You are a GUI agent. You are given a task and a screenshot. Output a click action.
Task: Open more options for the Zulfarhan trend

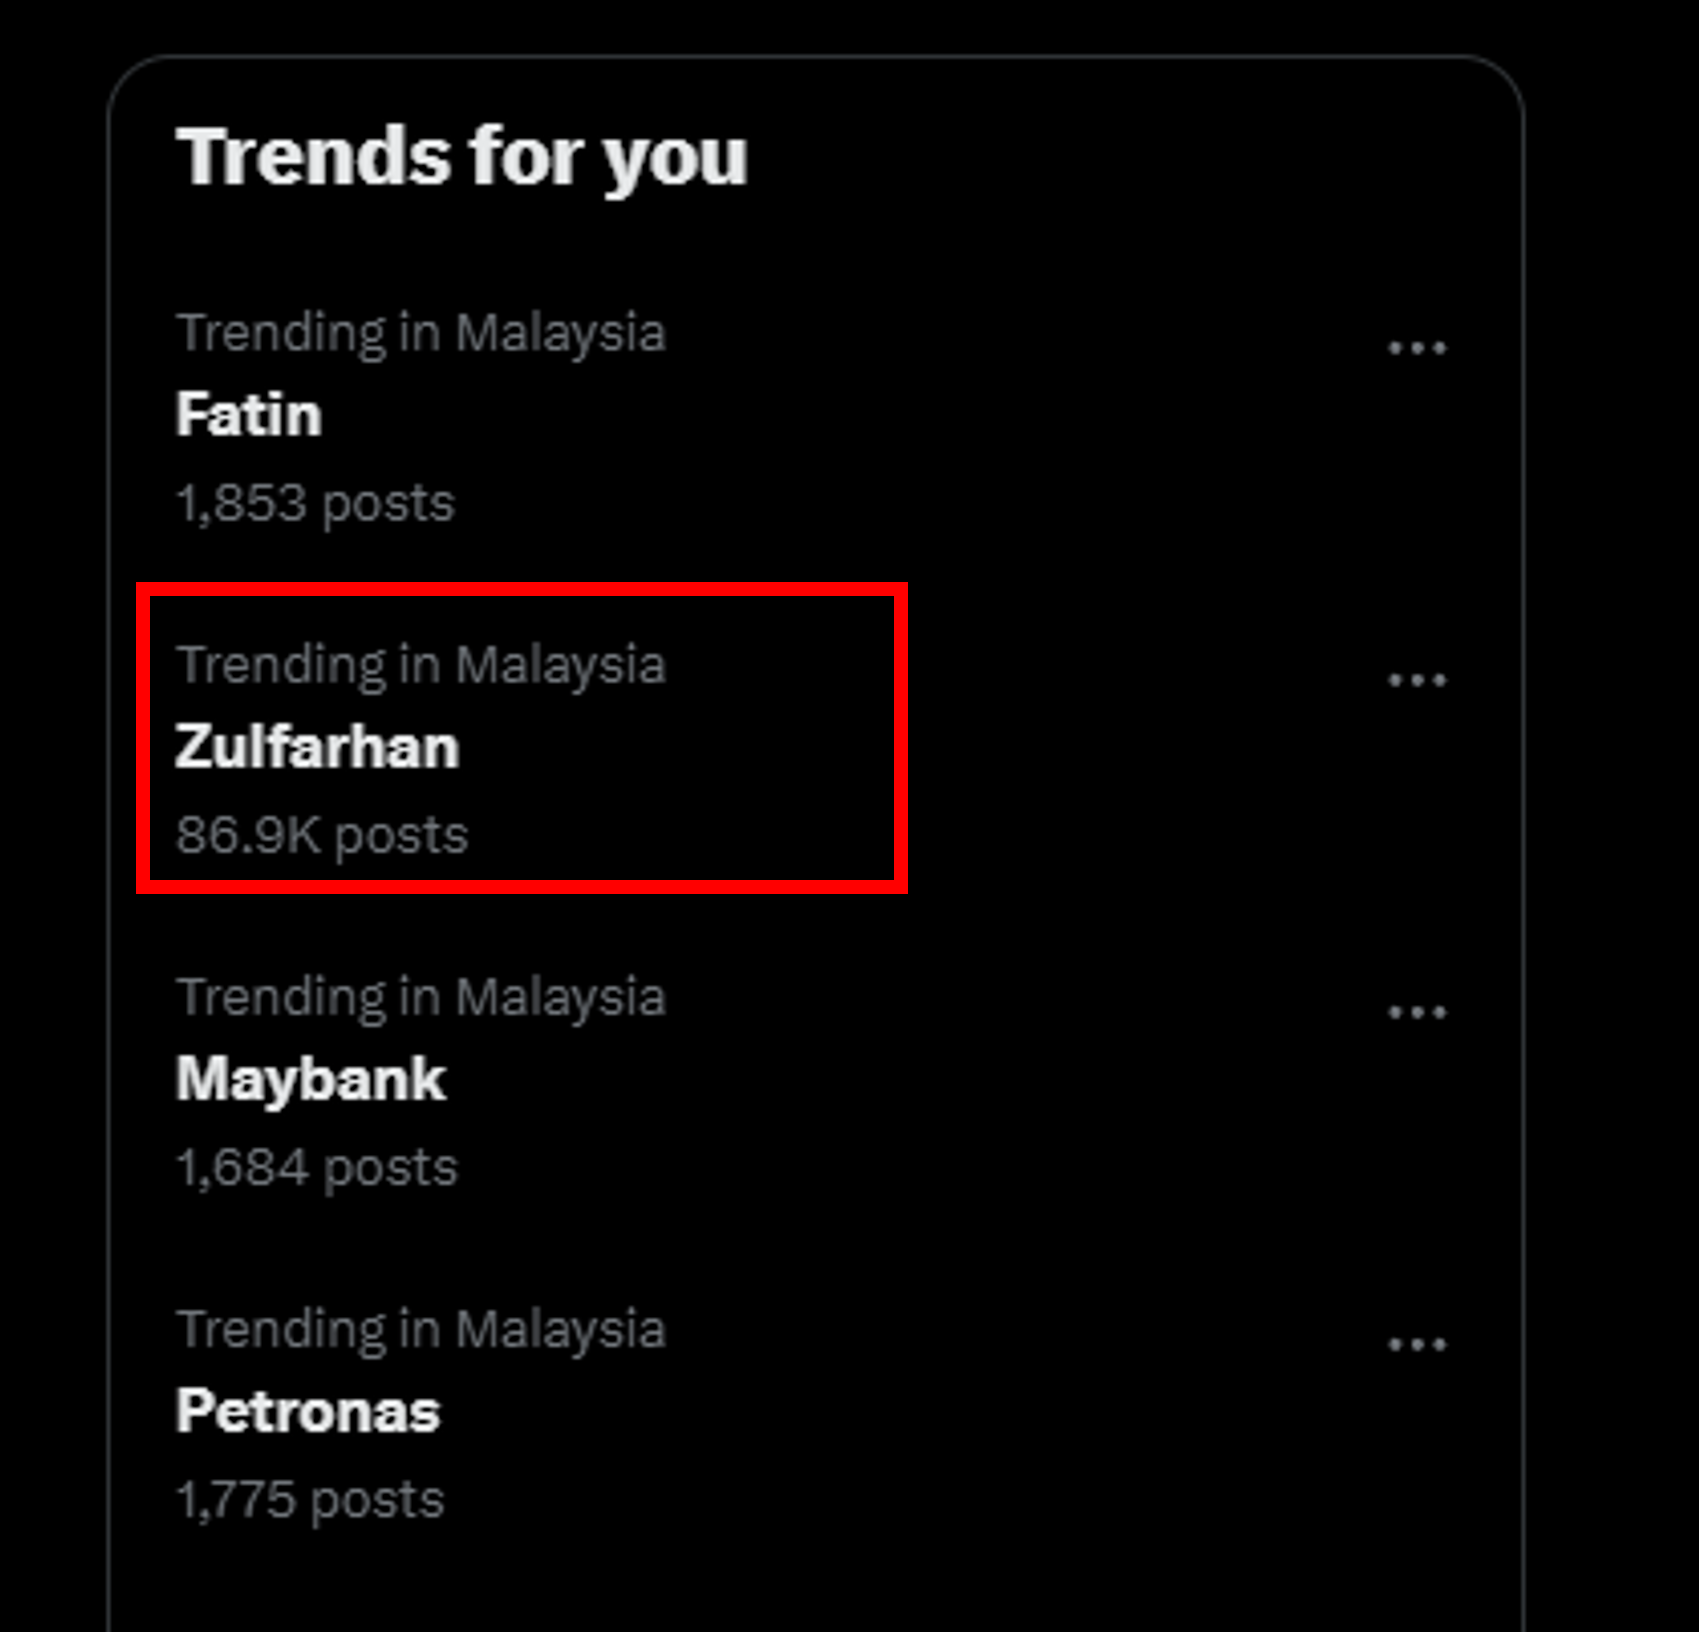(x=1417, y=680)
